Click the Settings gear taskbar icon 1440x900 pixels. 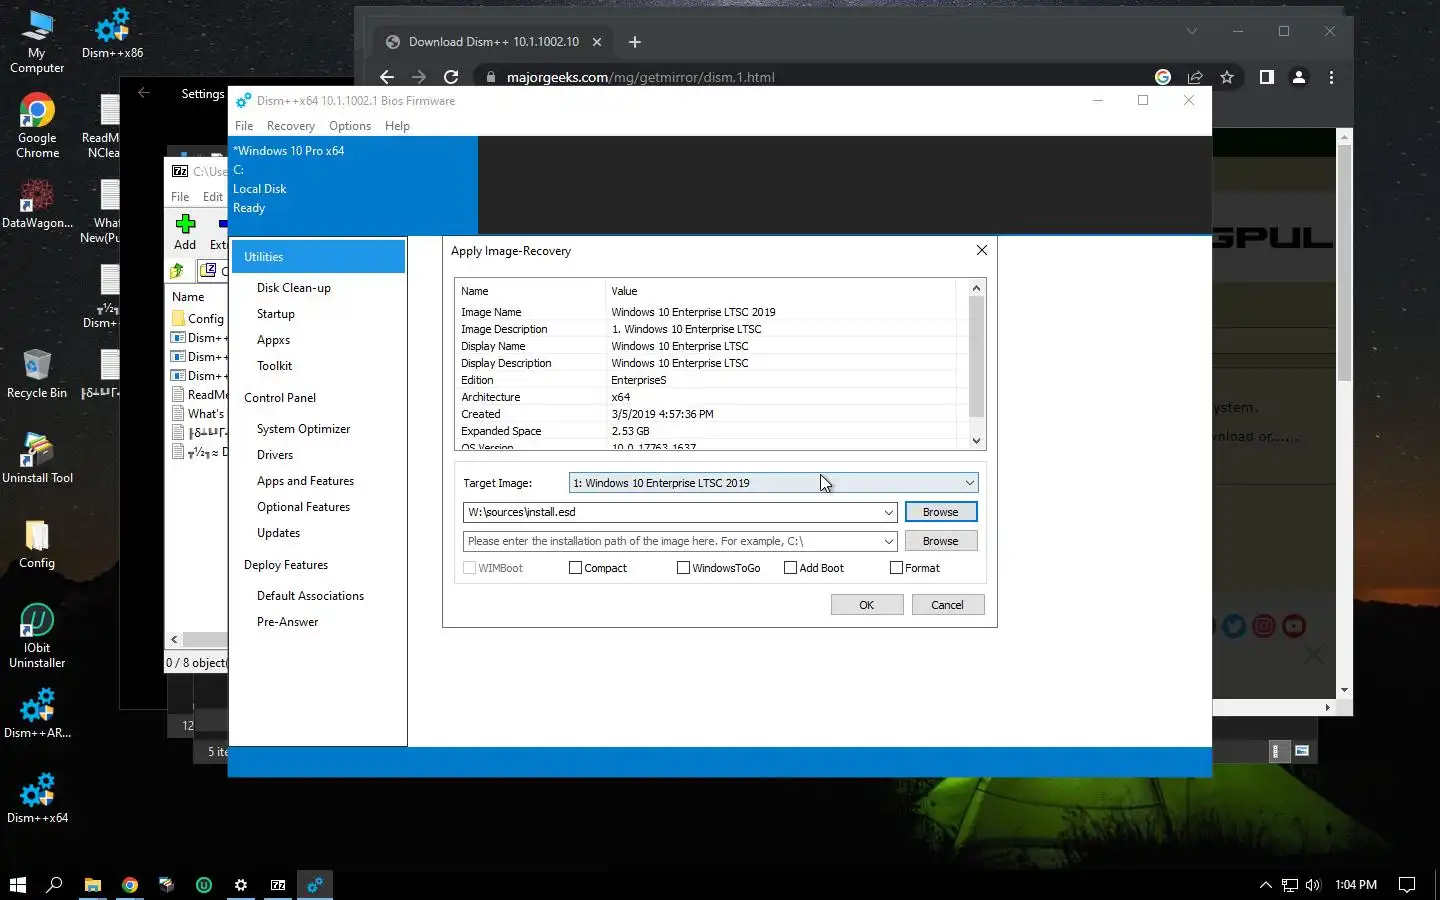241,884
